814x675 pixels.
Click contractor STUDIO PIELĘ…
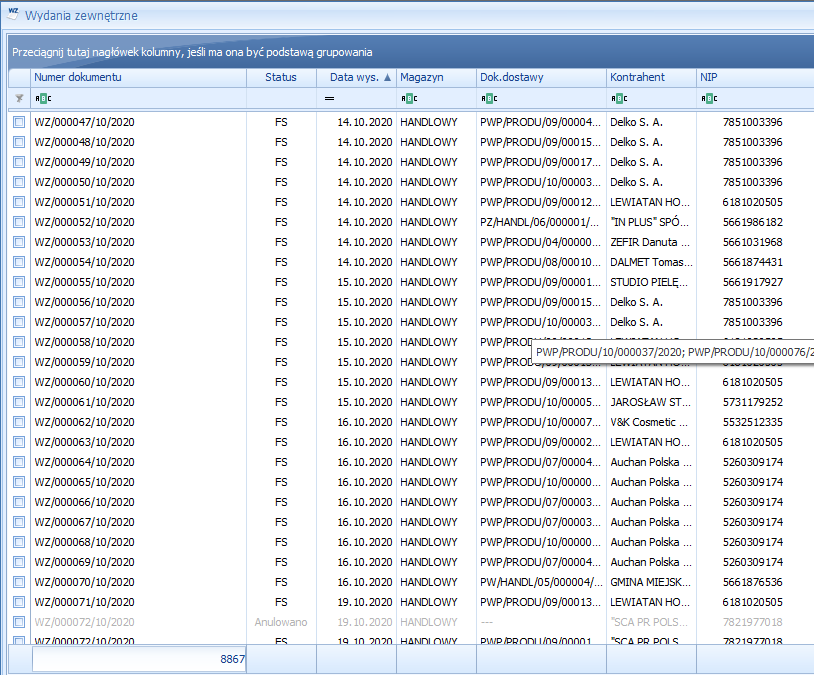(649, 282)
